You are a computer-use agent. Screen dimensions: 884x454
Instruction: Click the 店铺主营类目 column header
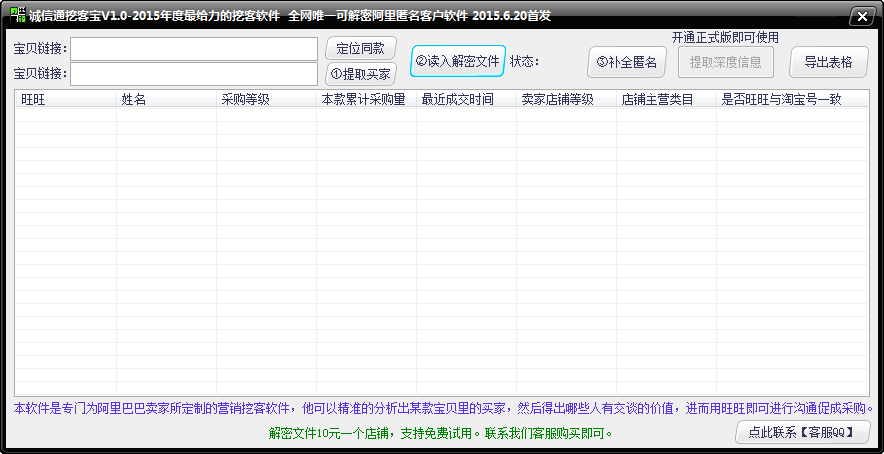666,99
